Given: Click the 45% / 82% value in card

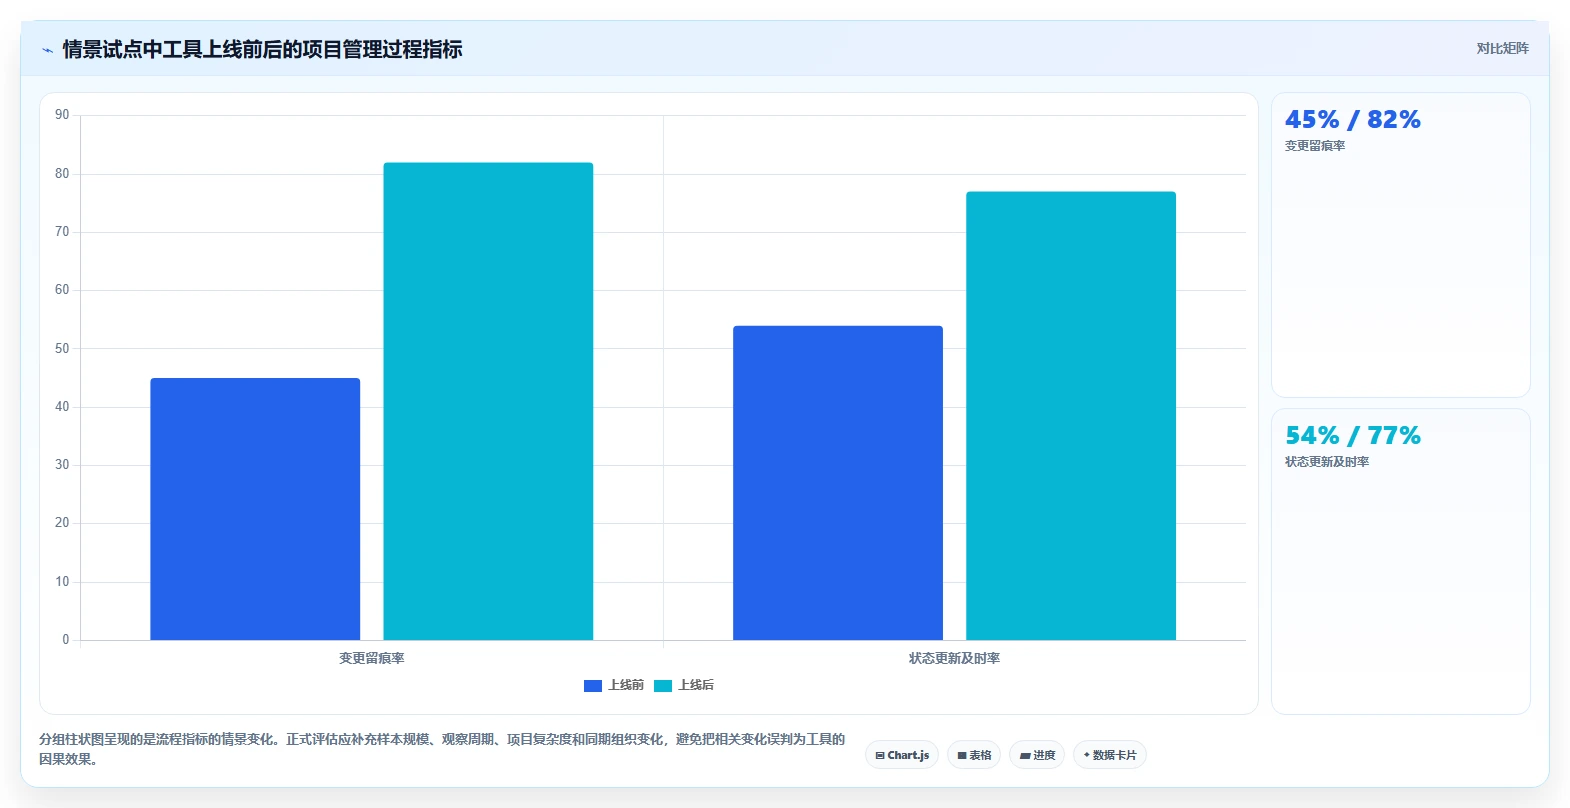Looking at the screenshot, I should 1353,119.
